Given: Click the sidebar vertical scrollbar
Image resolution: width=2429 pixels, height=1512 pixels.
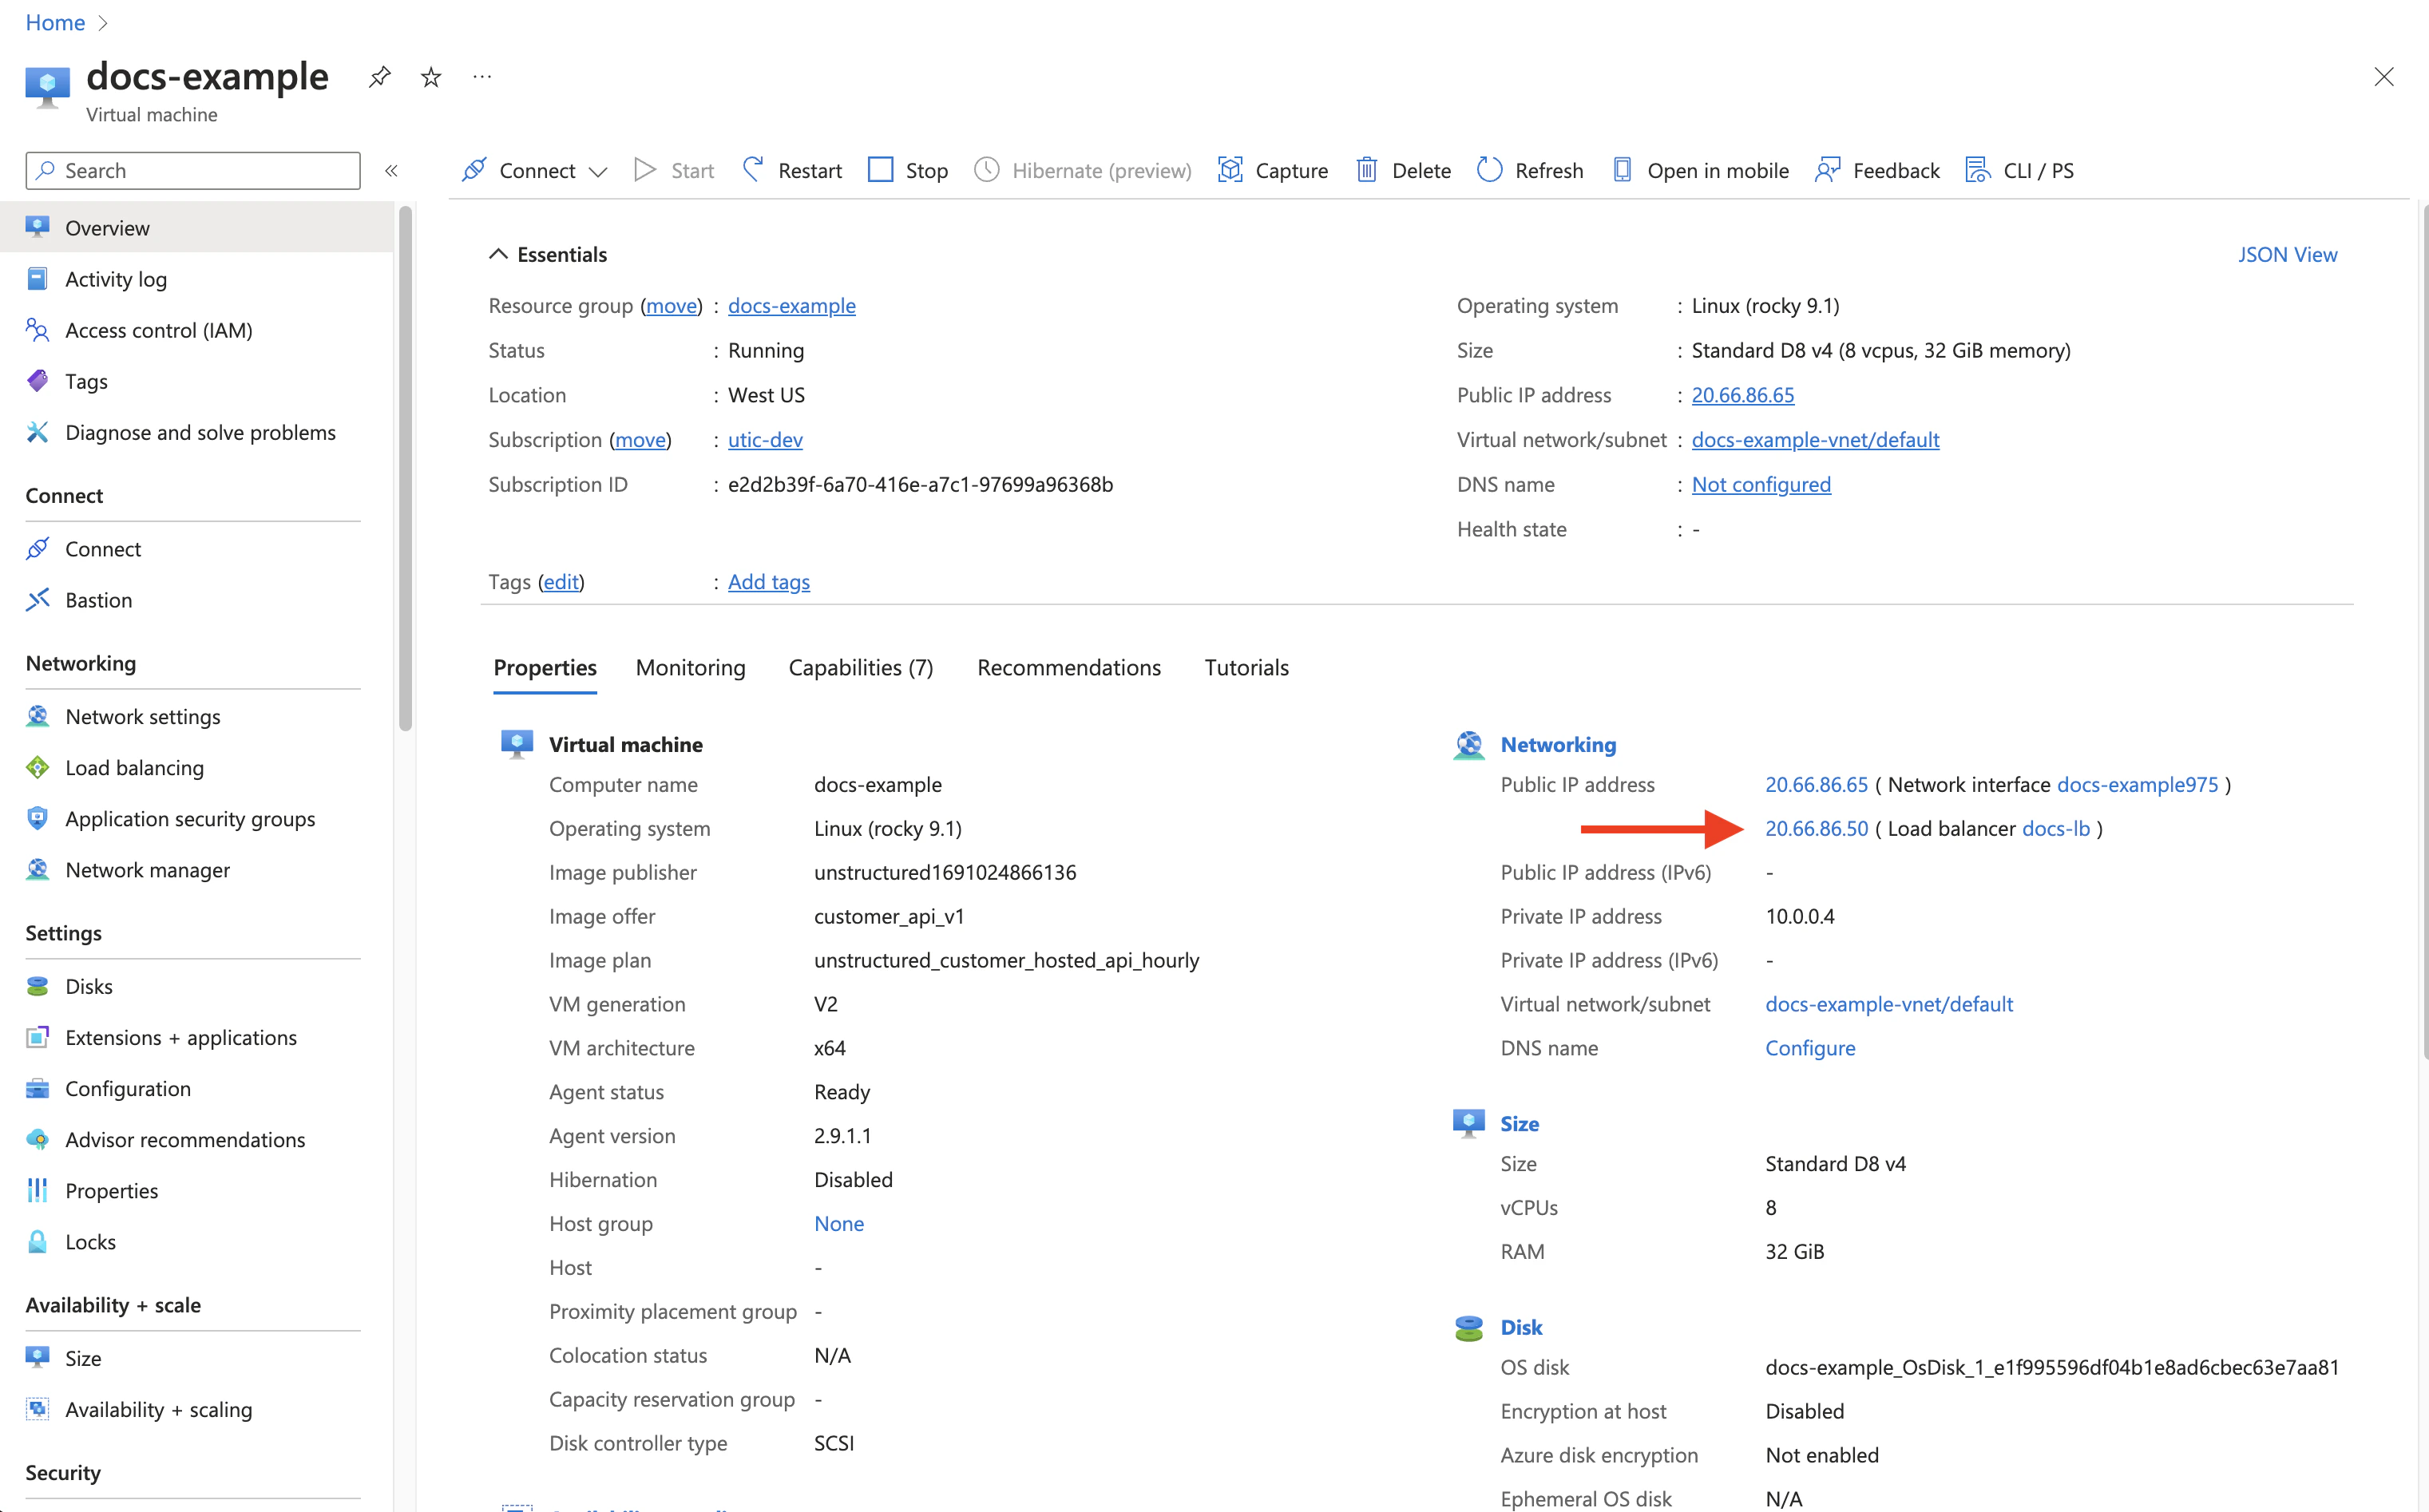Looking at the screenshot, I should (x=405, y=468).
